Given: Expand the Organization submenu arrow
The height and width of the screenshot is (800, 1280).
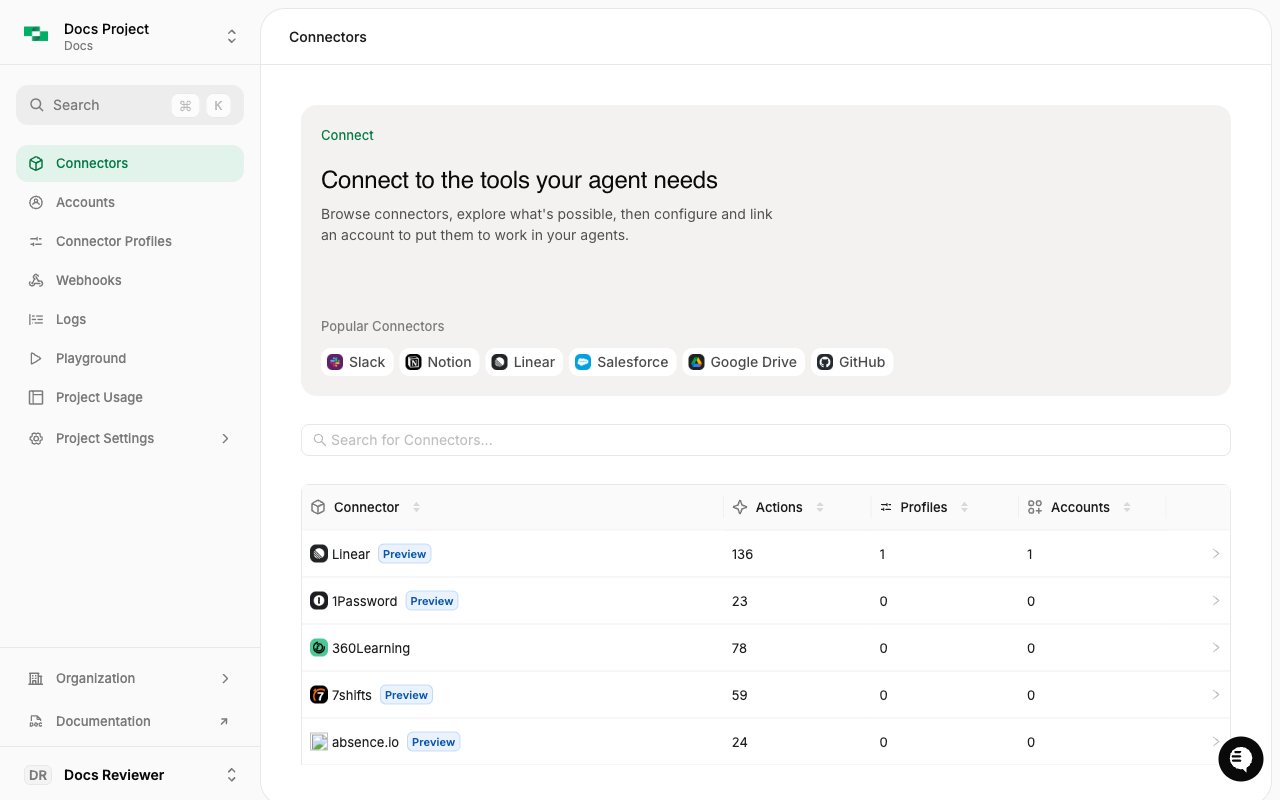Looking at the screenshot, I should [x=225, y=678].
